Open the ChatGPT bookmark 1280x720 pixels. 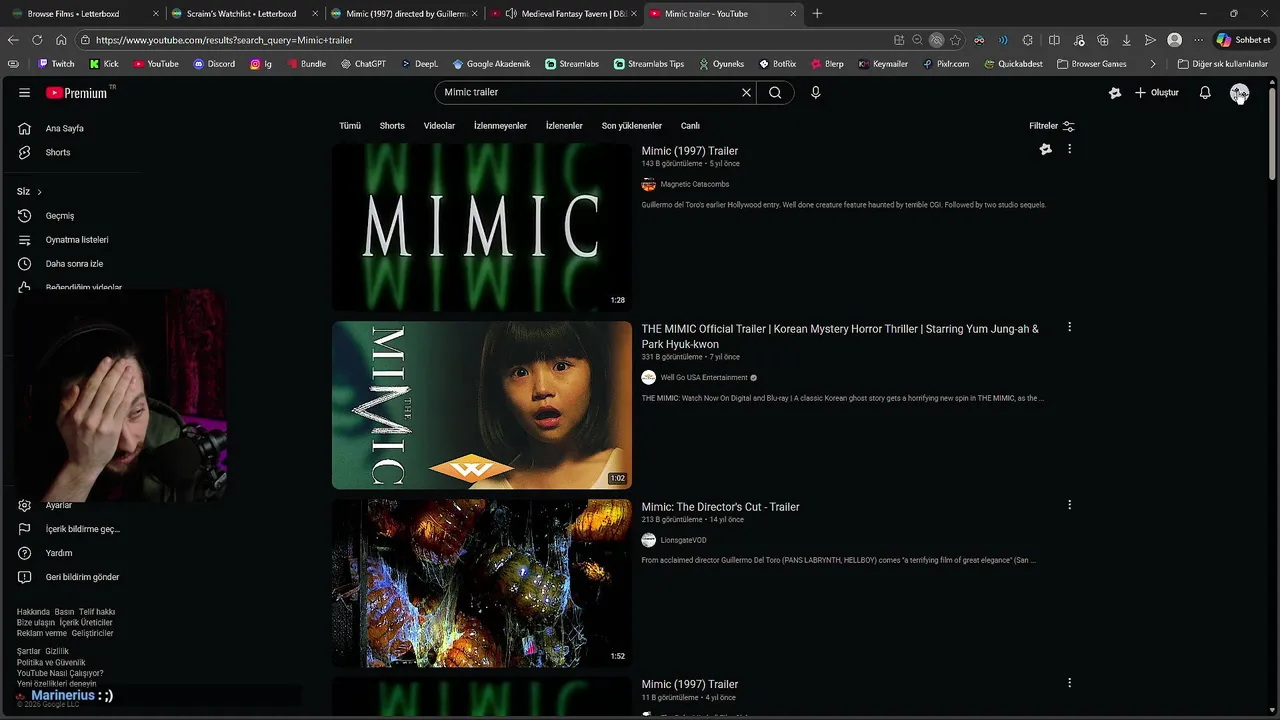click(363, 64)
